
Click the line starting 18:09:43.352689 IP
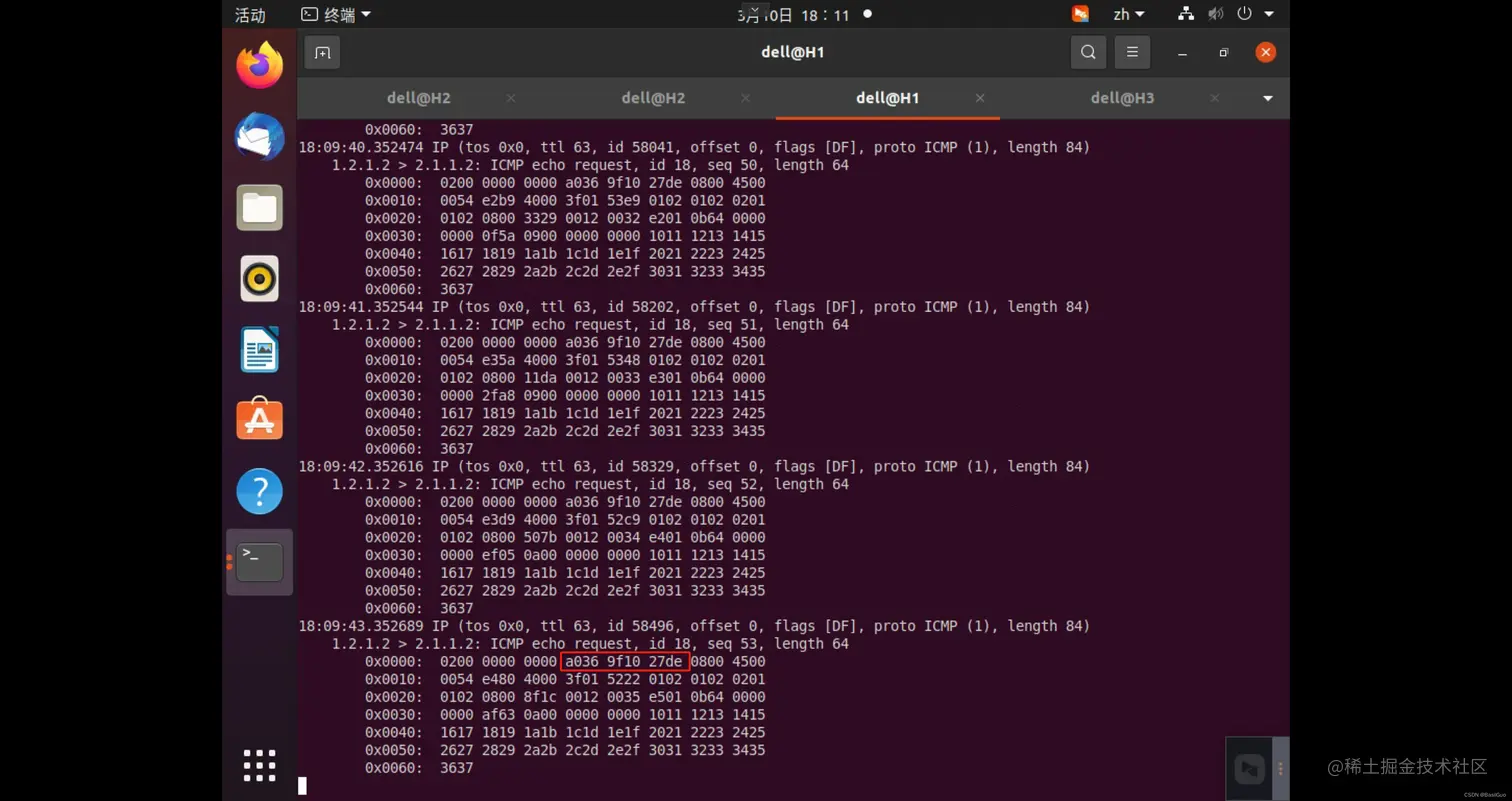tap(694, 626)
